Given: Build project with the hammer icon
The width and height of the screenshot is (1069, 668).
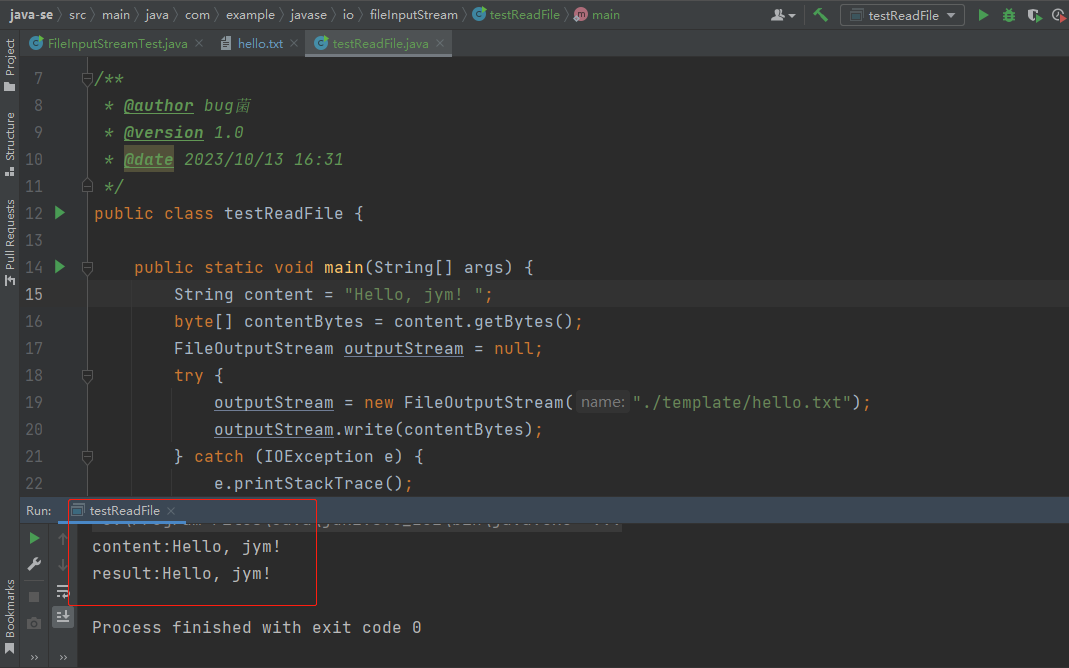Looking at the screenshot, I should tap(821, 14).
